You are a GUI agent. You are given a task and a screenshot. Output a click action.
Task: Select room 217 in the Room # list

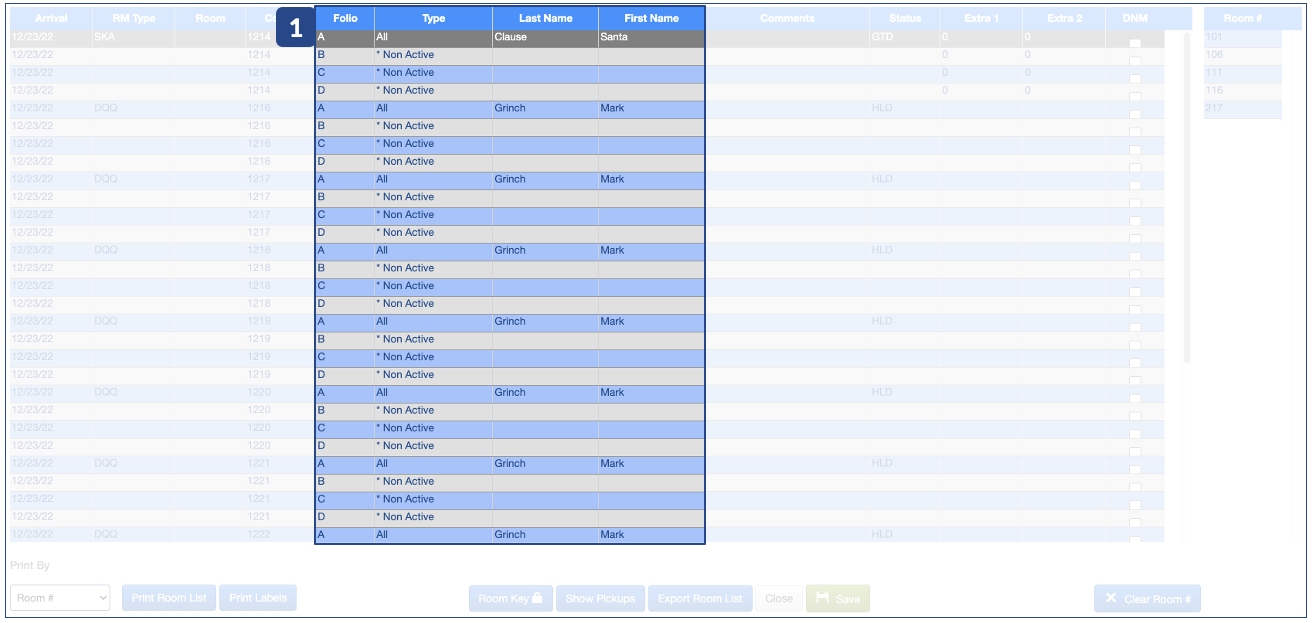pos(1242,108)
